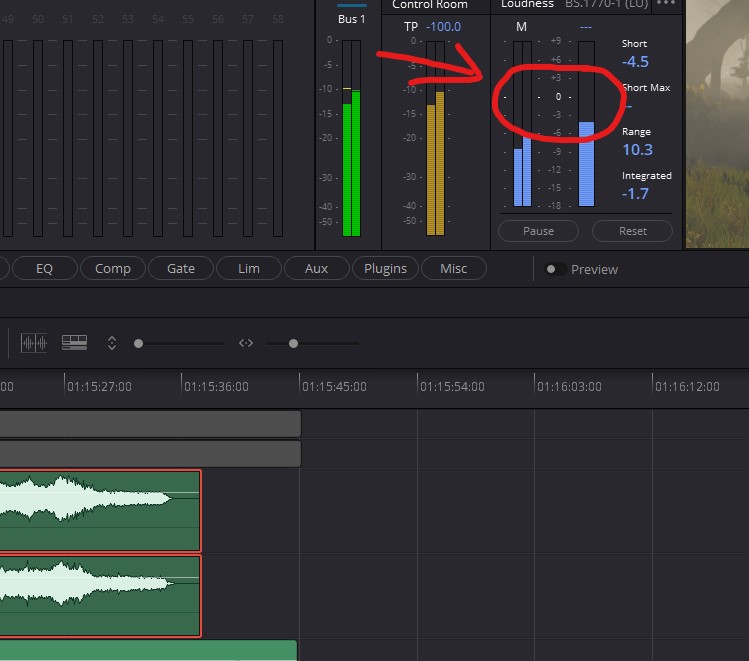Open the Plugins filter button

click(385, 268)
